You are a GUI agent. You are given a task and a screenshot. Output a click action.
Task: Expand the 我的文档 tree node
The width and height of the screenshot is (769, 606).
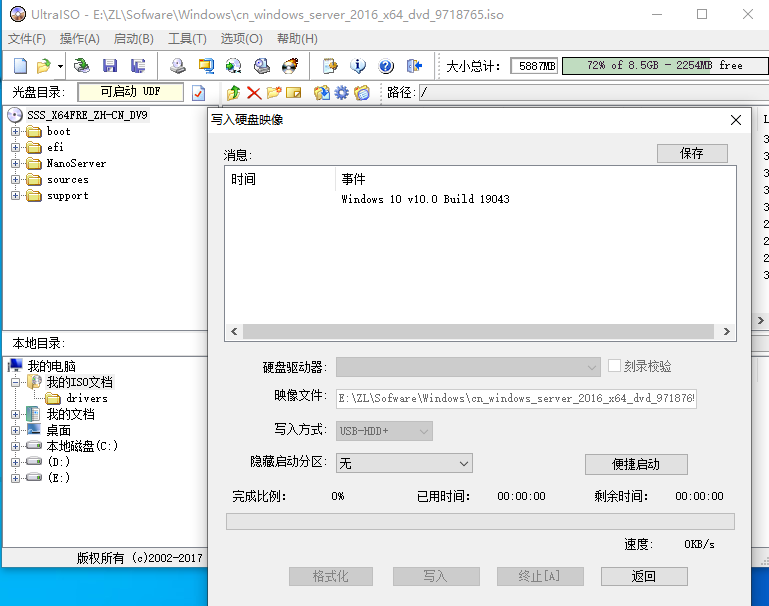click(x=16, y=414)
